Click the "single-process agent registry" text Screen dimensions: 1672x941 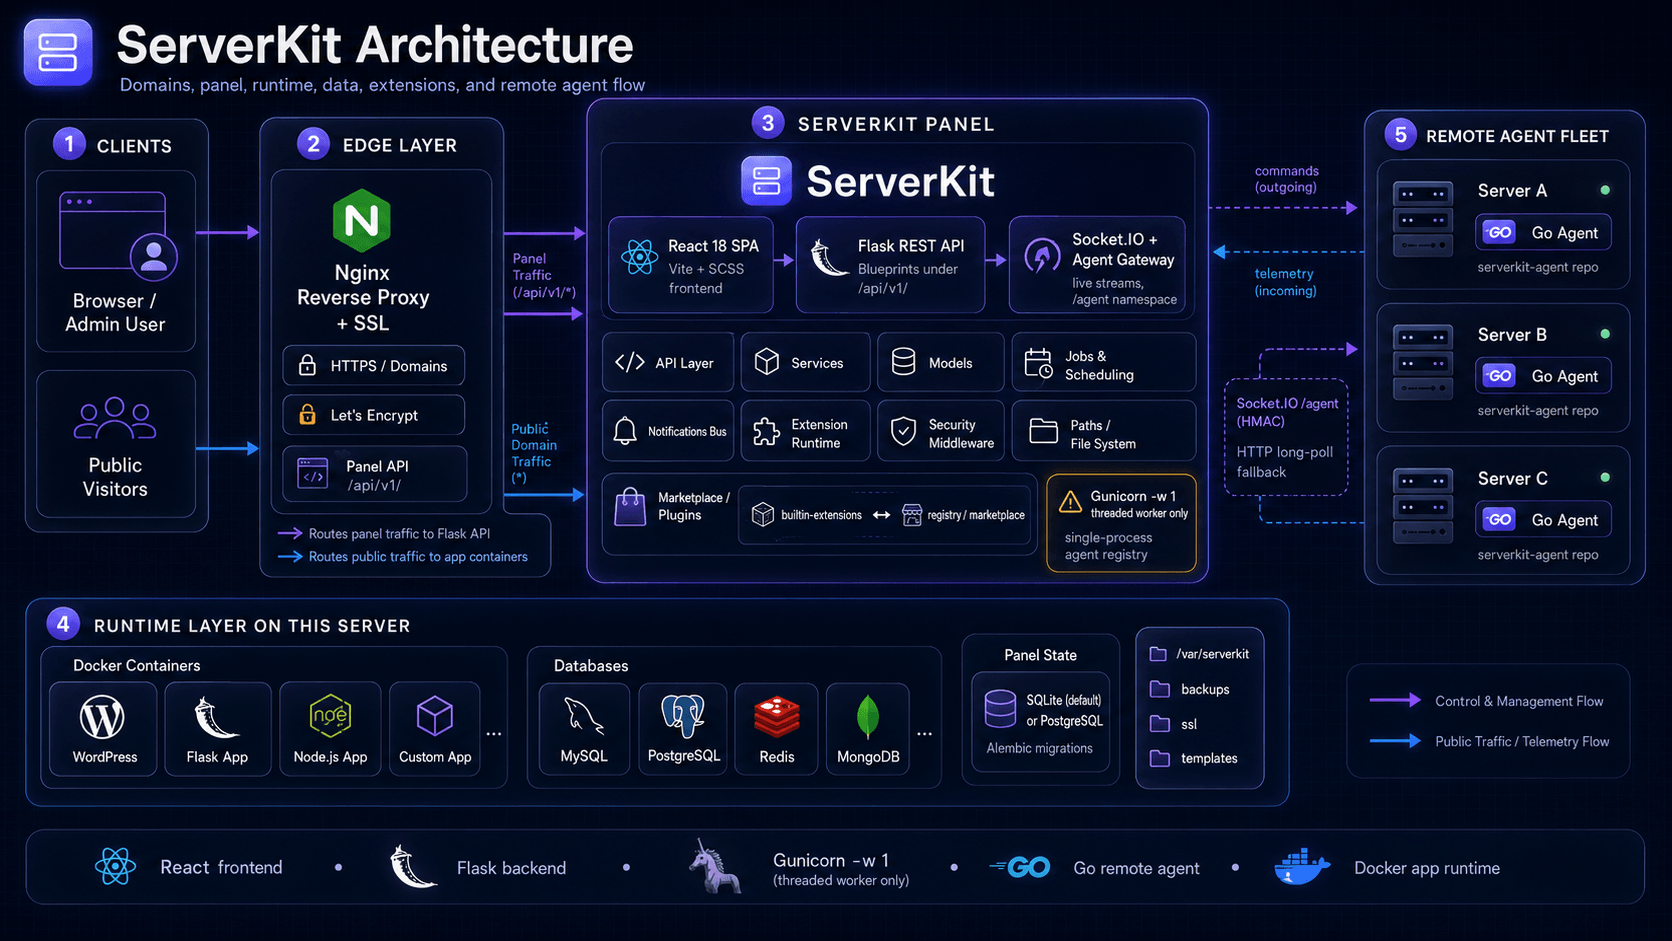pos(1108,546)
